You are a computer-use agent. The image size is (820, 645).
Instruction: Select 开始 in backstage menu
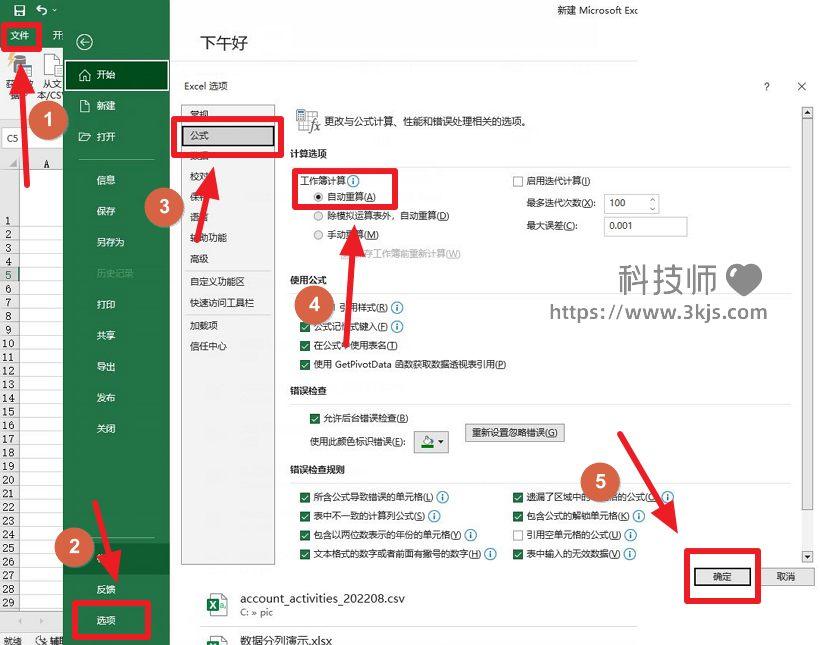[x=117, y=75]
